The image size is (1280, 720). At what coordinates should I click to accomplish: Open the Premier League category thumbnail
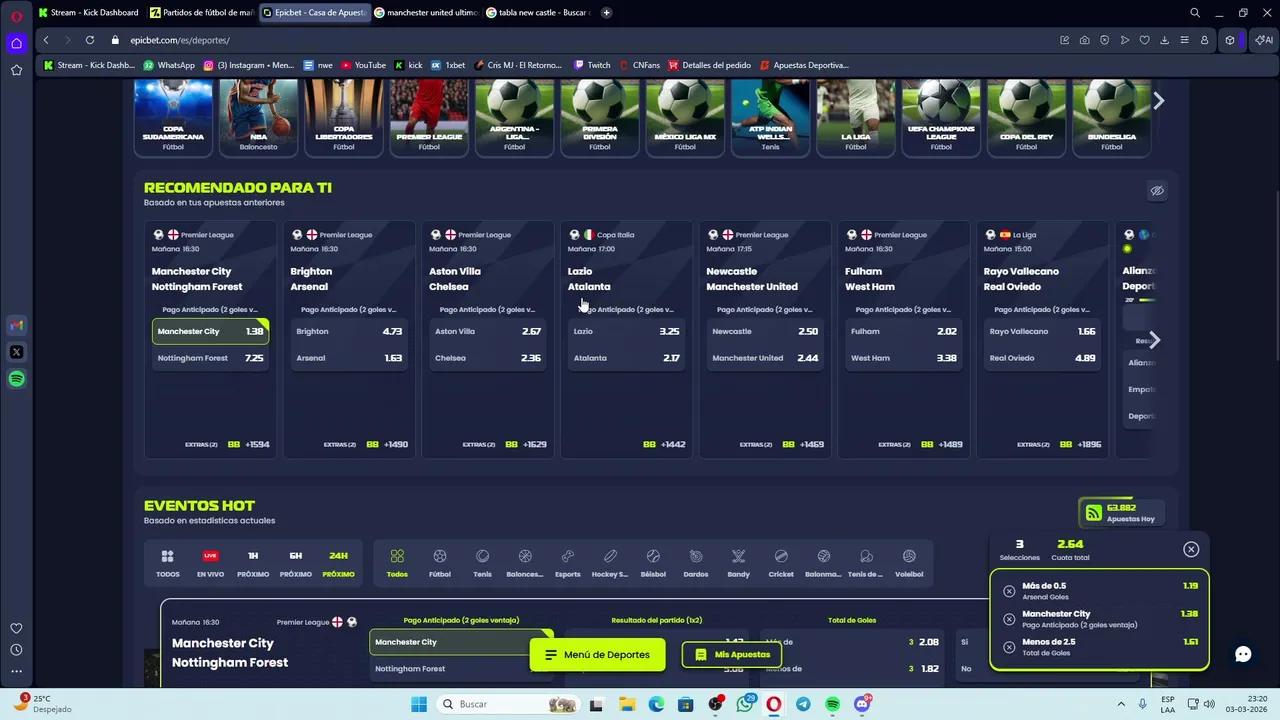pyautogui.click(x=429, y=117)
